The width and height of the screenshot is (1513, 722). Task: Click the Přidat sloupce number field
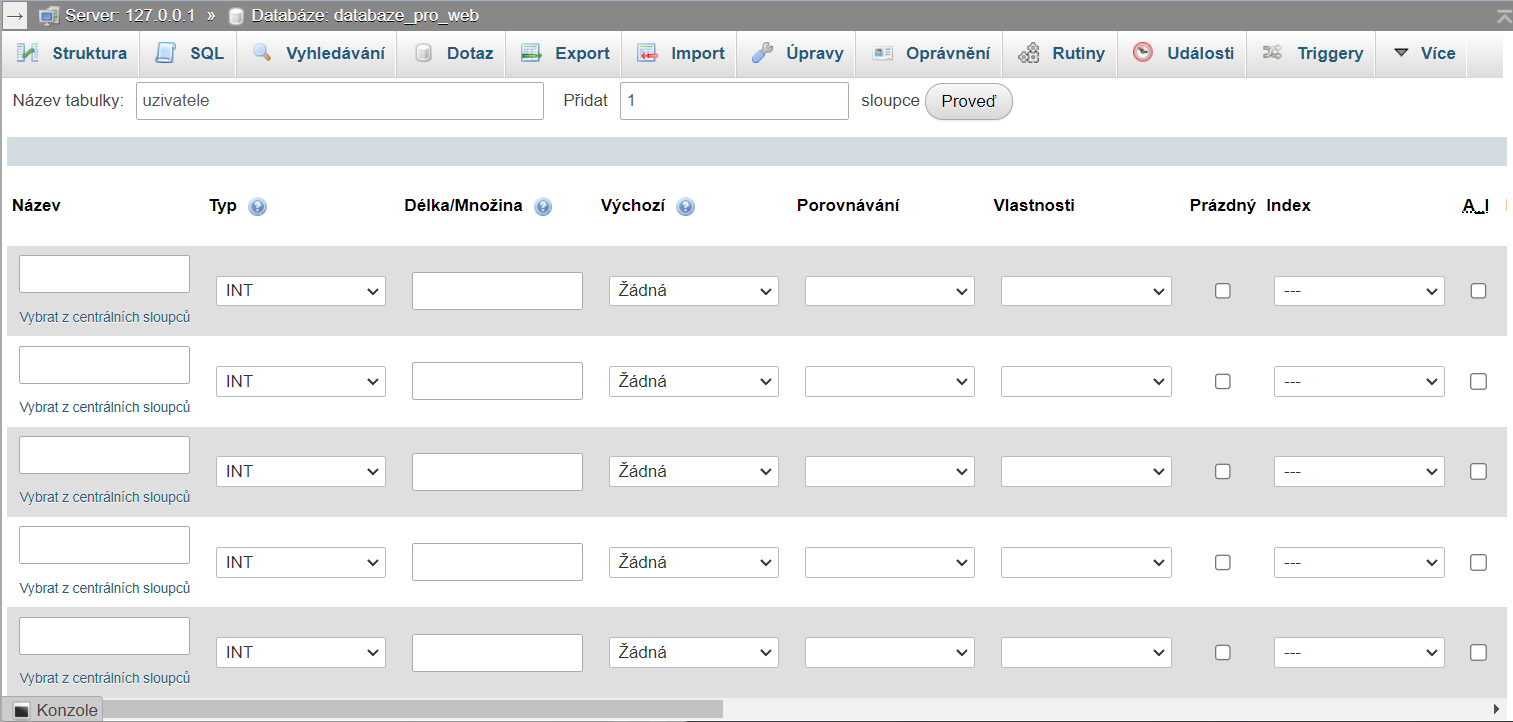click(734, 101)
